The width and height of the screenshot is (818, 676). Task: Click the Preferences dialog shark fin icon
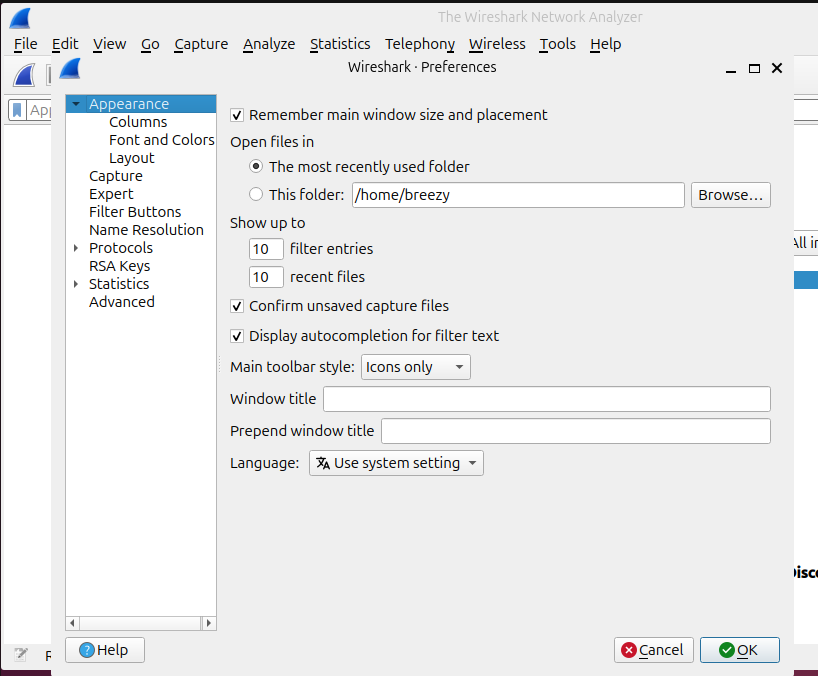point(70,68)
